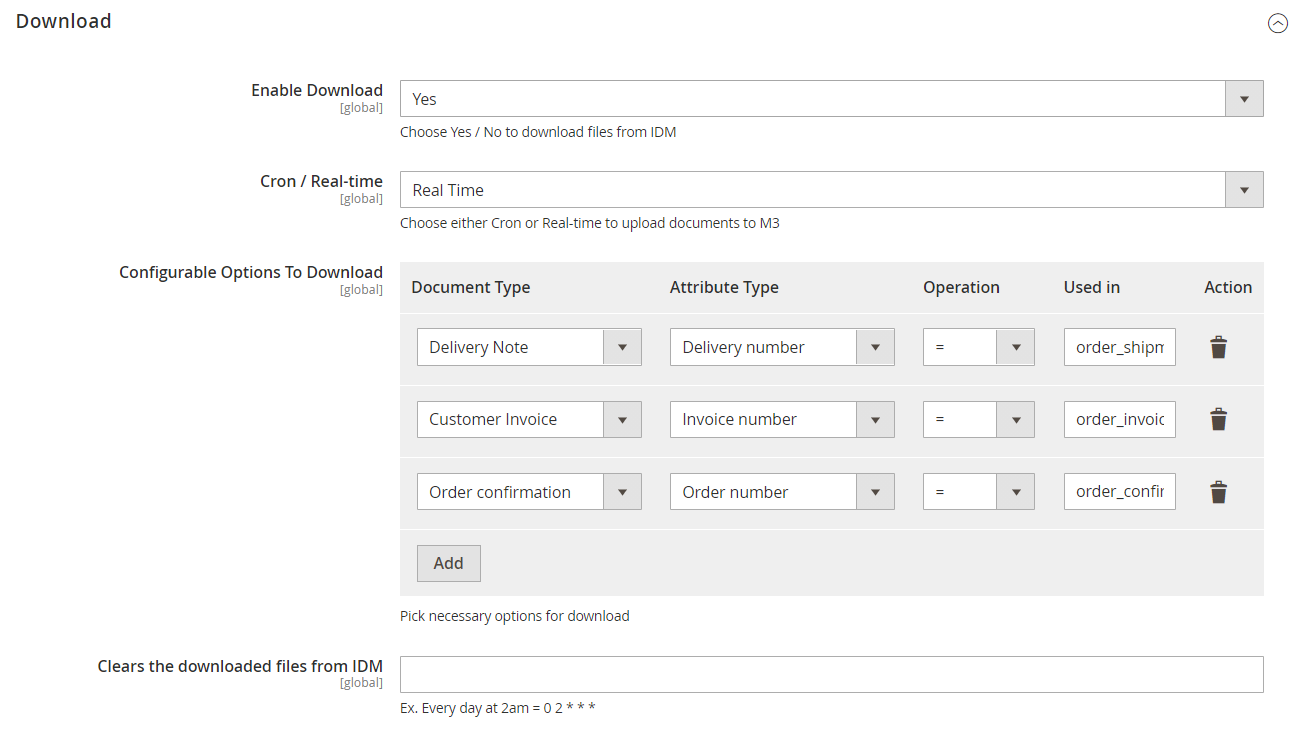Open the Delivery Note document type dropdown
This screenshot has width=1314, height=729.
(529, 347)
